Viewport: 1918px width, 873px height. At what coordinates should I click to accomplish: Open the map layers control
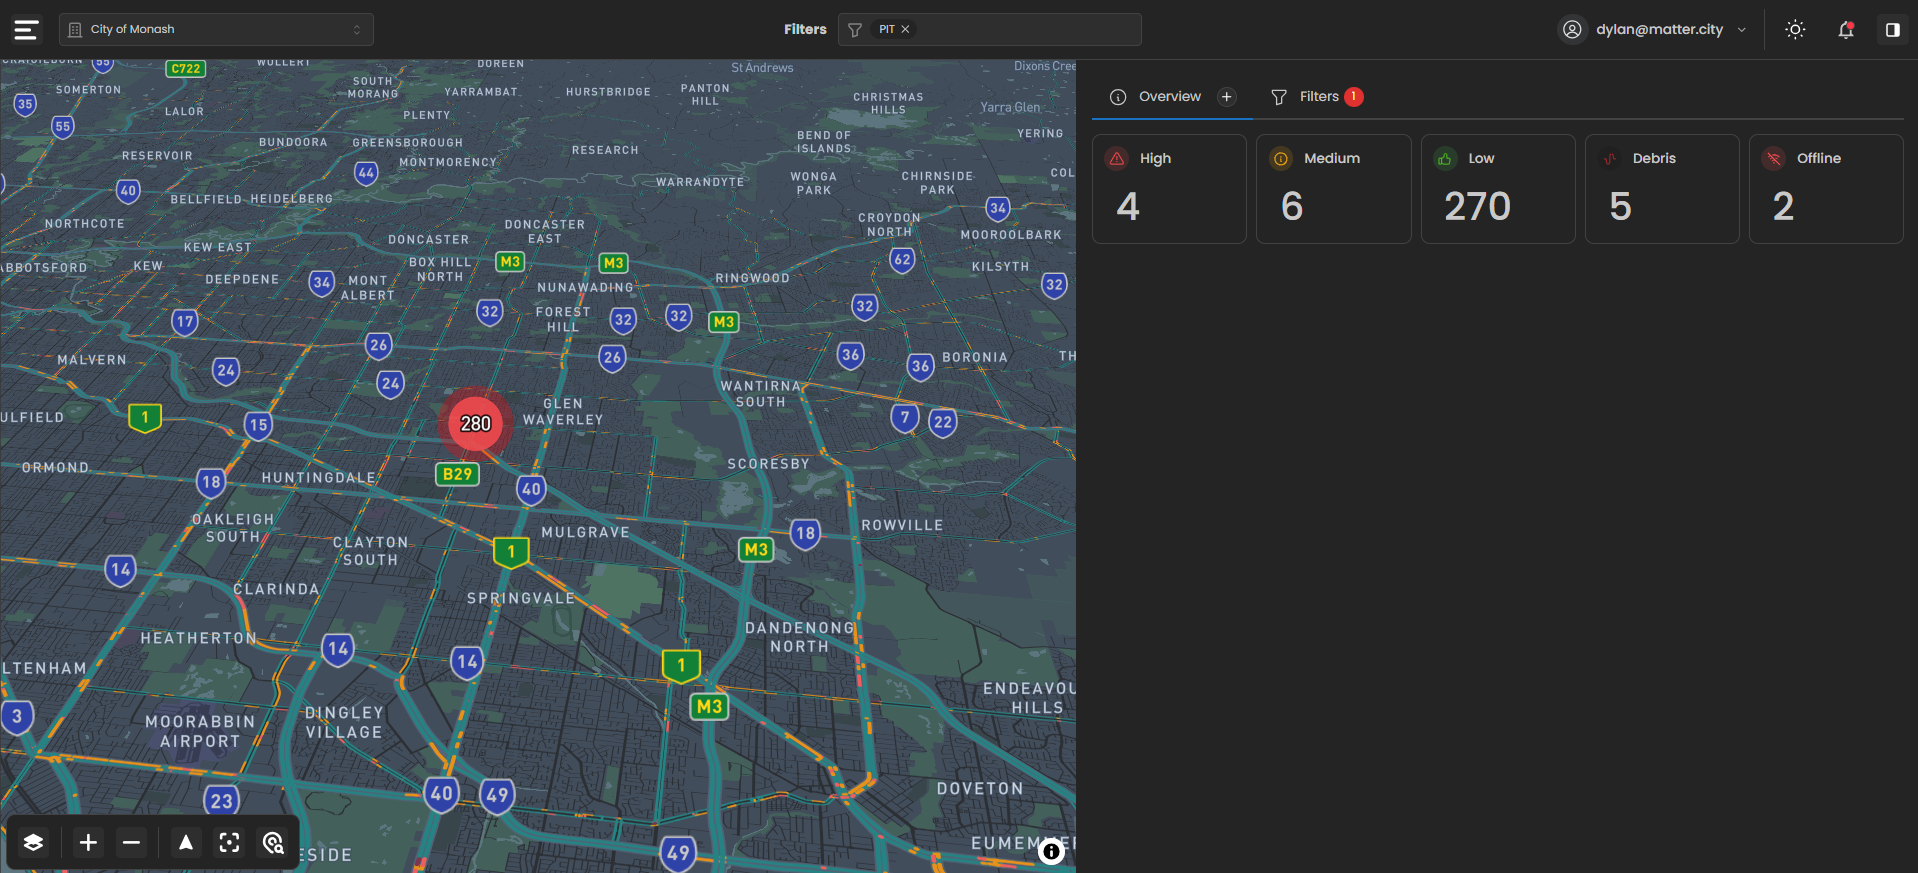(x=33, y=843)
